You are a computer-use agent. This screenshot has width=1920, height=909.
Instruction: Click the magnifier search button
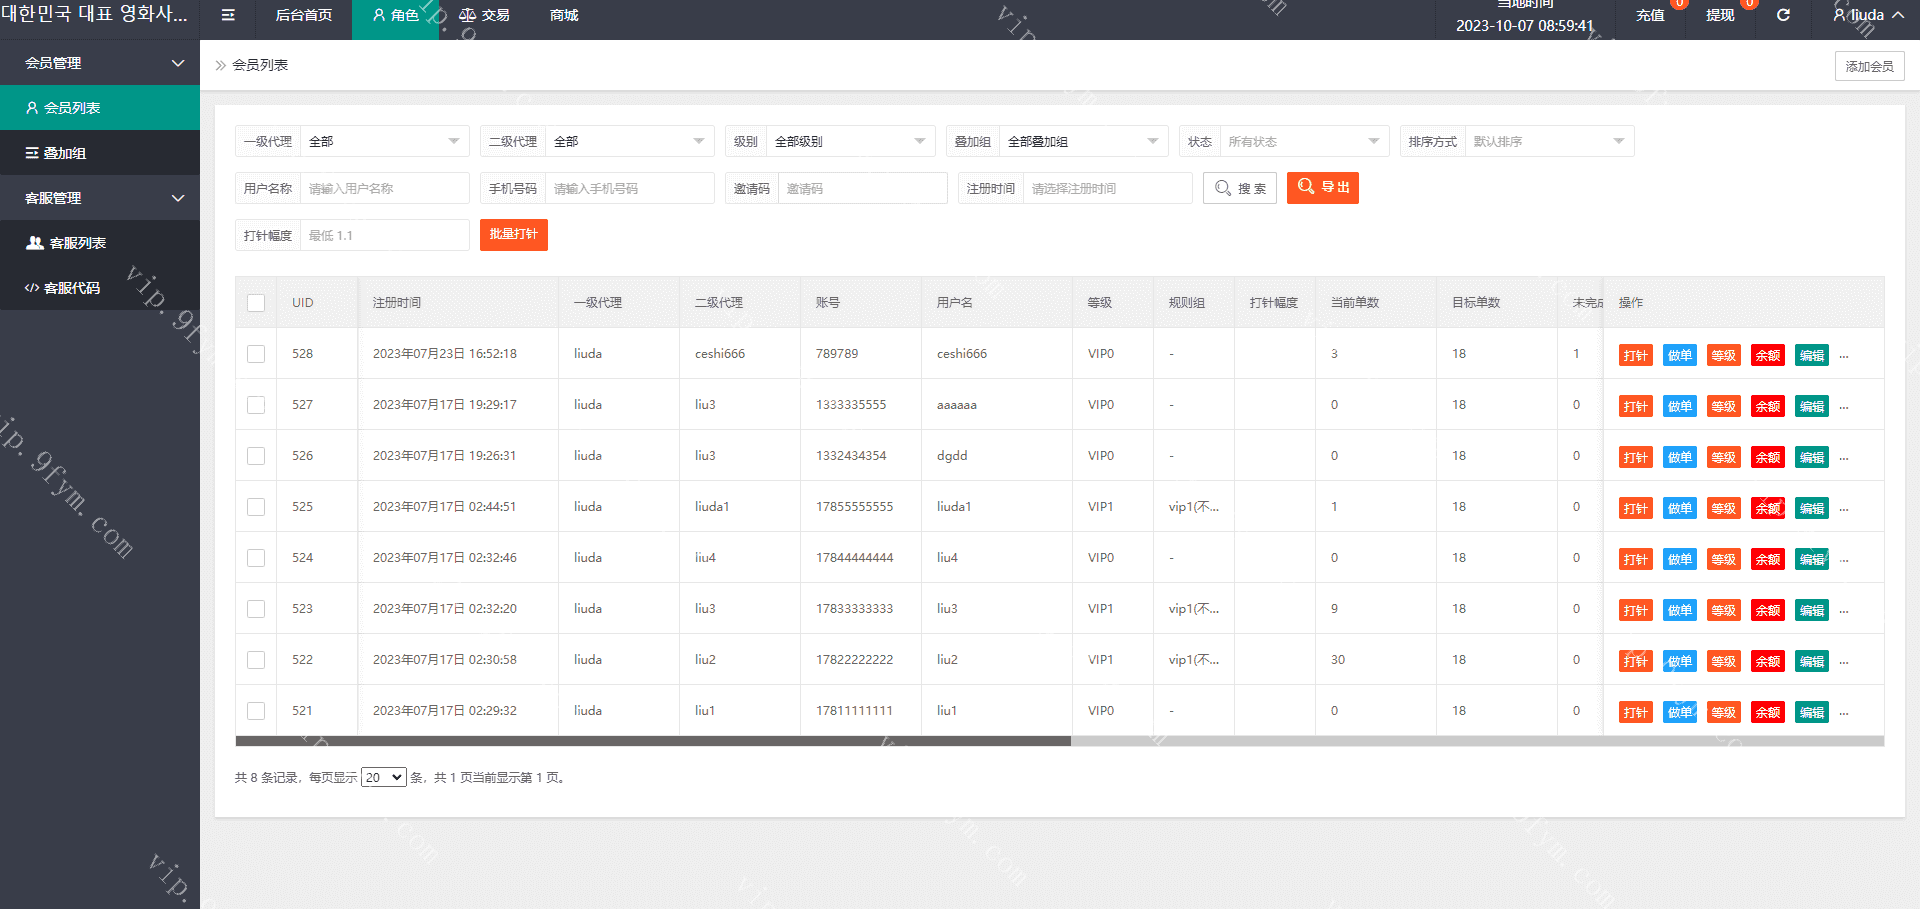tap(1239, 188)
